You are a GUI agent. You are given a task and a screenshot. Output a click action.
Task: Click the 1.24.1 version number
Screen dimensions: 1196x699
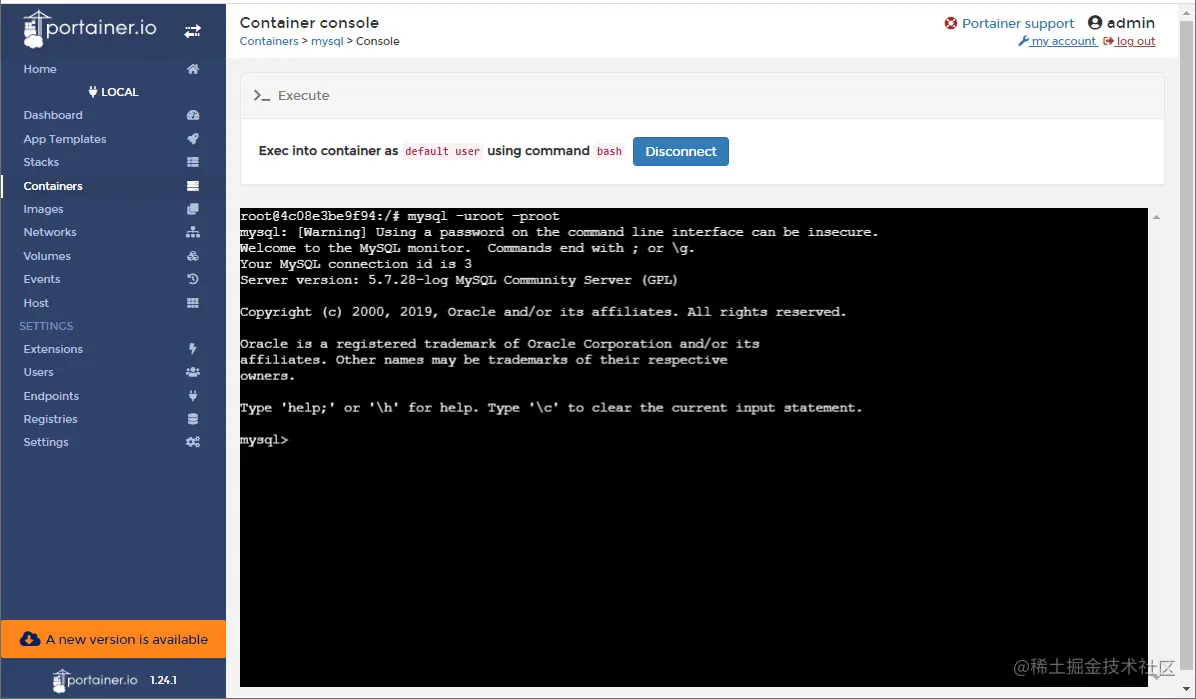pos(163,680)
